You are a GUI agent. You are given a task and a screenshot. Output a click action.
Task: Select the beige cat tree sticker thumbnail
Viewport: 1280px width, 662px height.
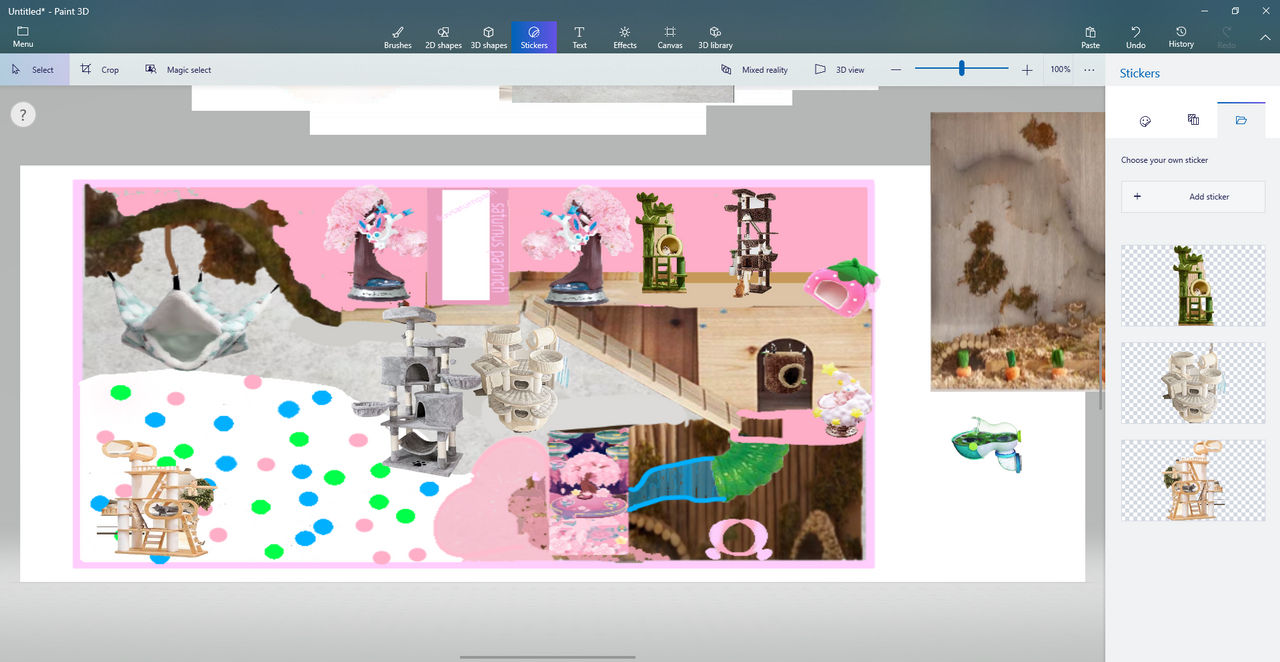click(x=1193, y=383)
